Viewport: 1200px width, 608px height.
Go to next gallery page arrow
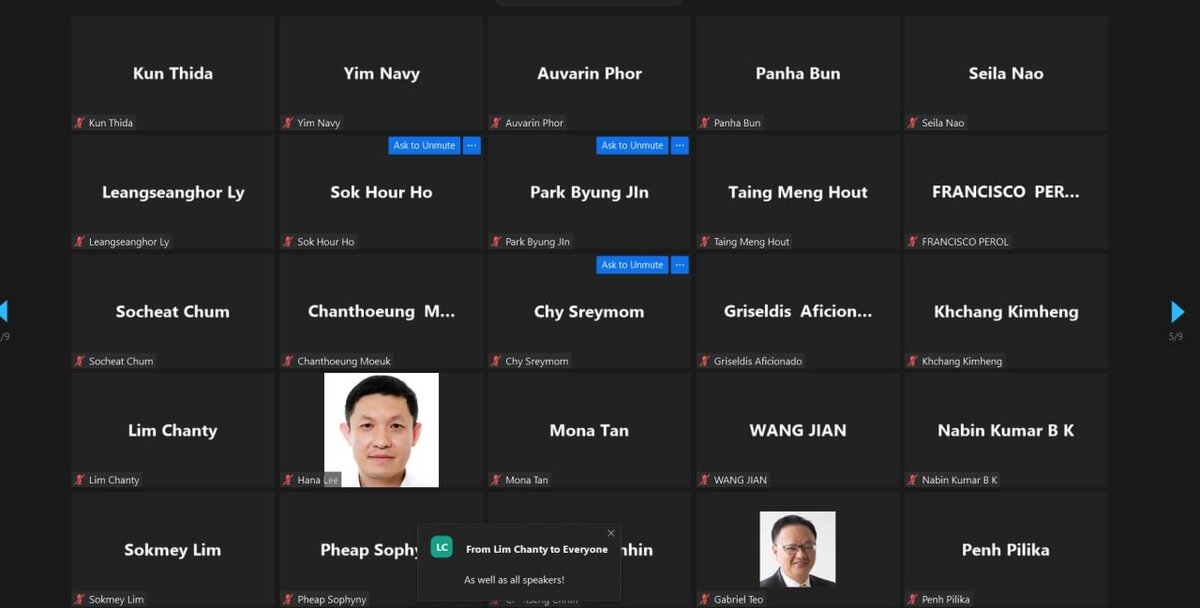1177,312
